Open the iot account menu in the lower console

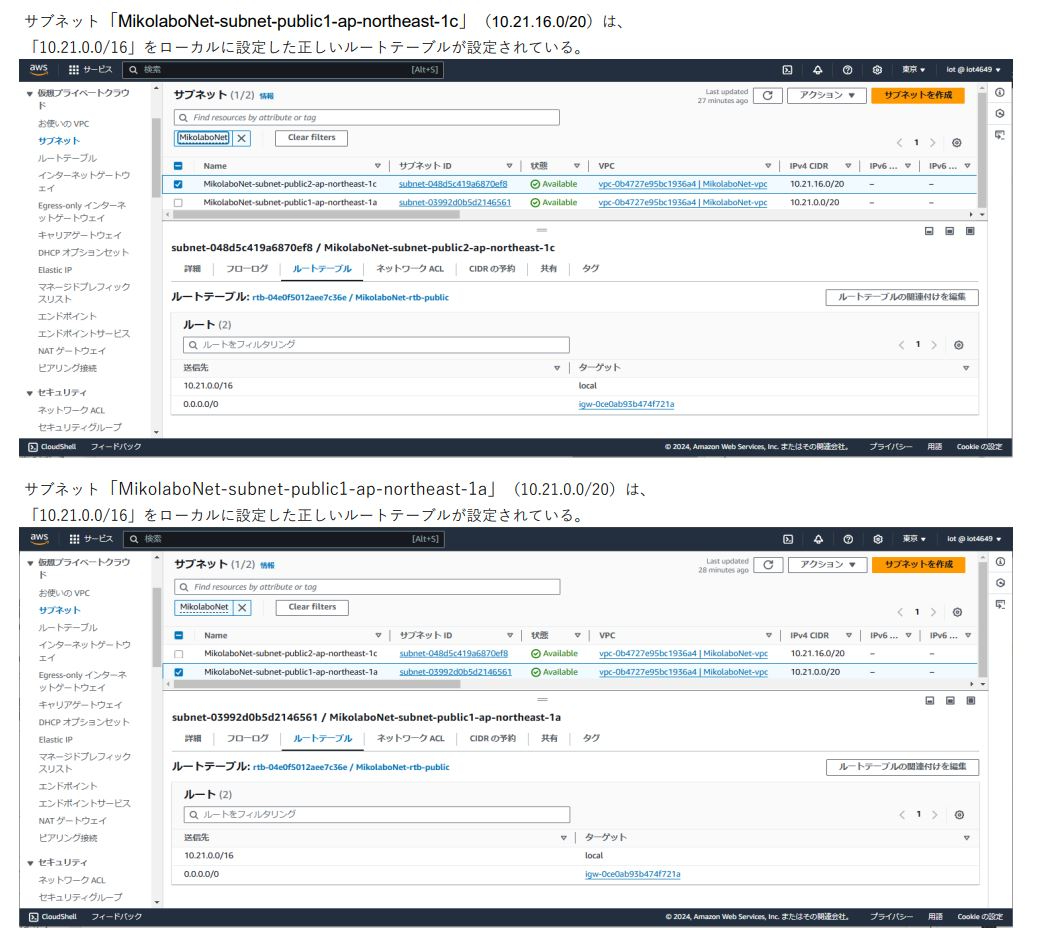(974, 539)
